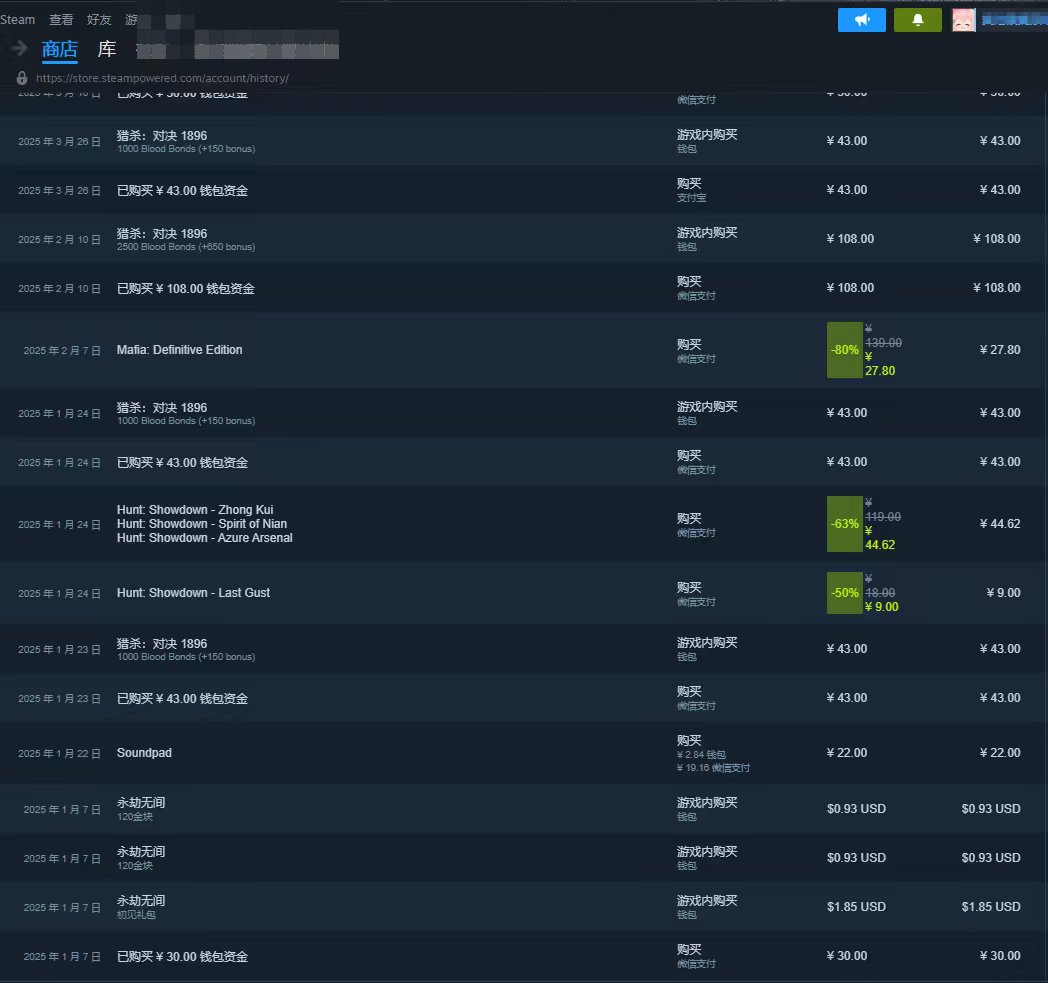Open the 好友 menu
The width and height of the screenshot is (1048, 983).
tap(99, 20)
